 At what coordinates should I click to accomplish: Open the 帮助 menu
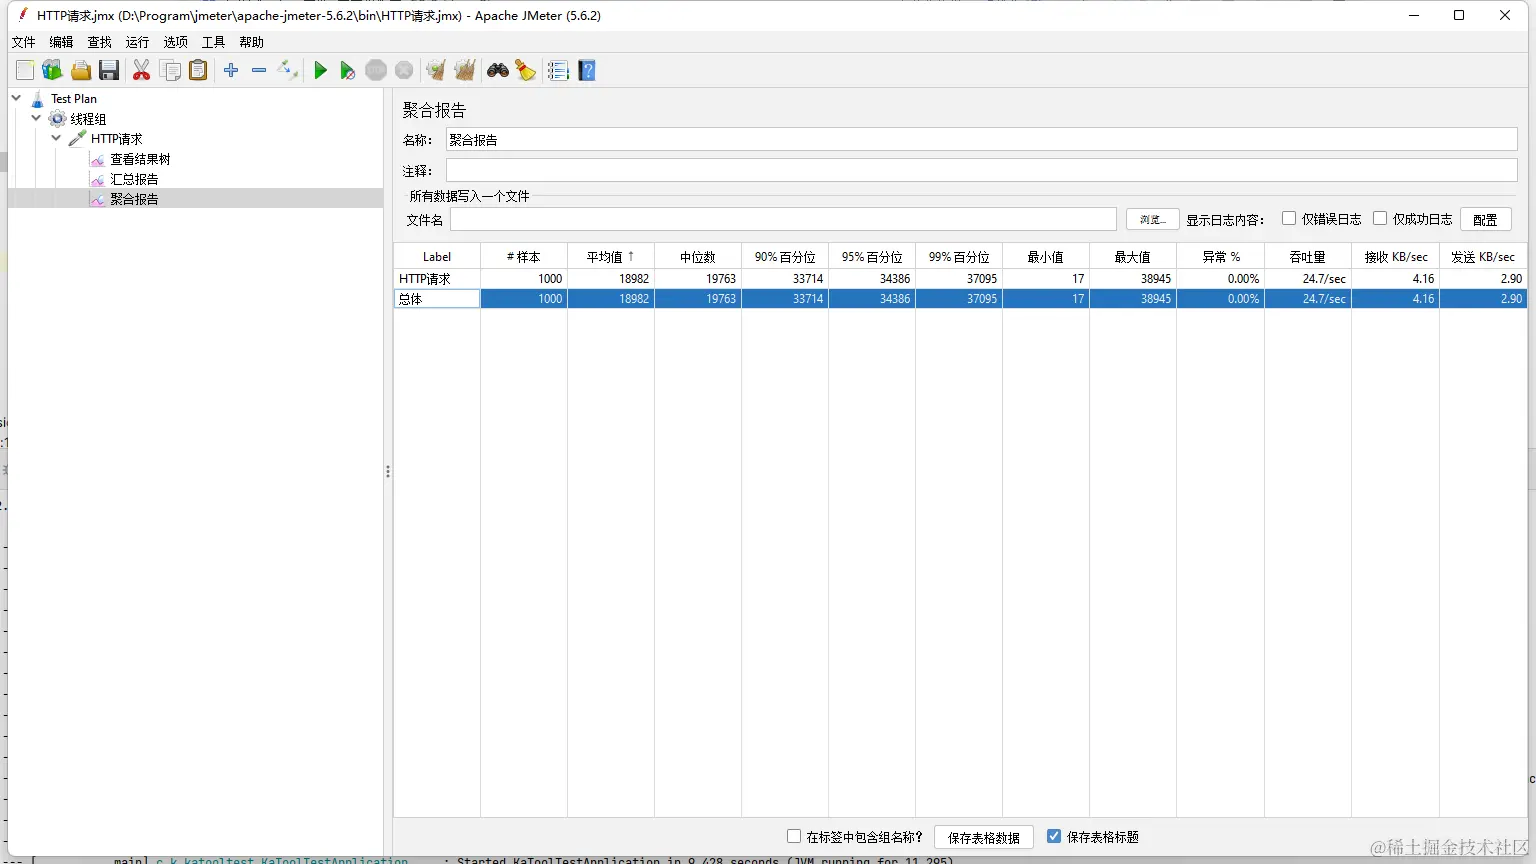coord(252,42)
